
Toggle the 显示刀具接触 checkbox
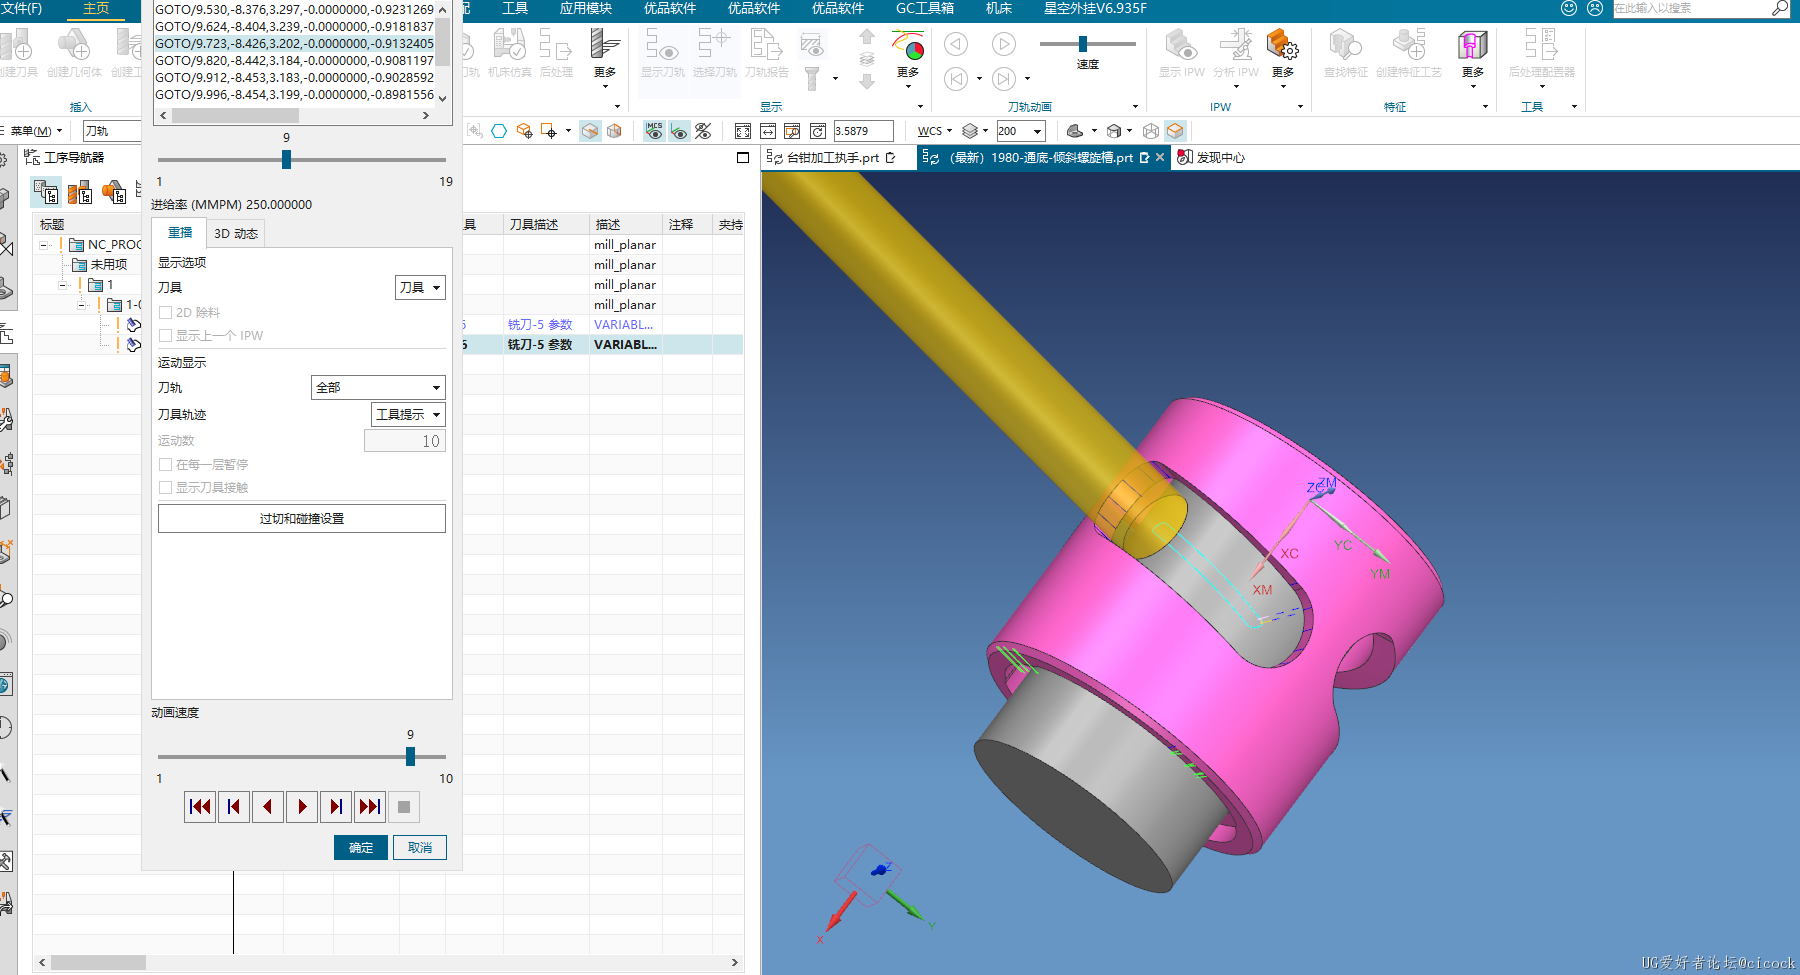(166, 488)
